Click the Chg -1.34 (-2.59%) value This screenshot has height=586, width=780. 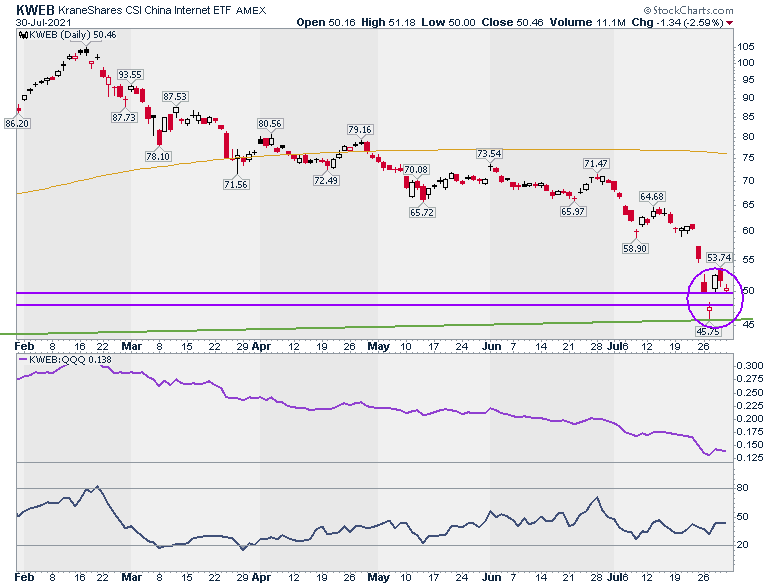tap(678, 22)
